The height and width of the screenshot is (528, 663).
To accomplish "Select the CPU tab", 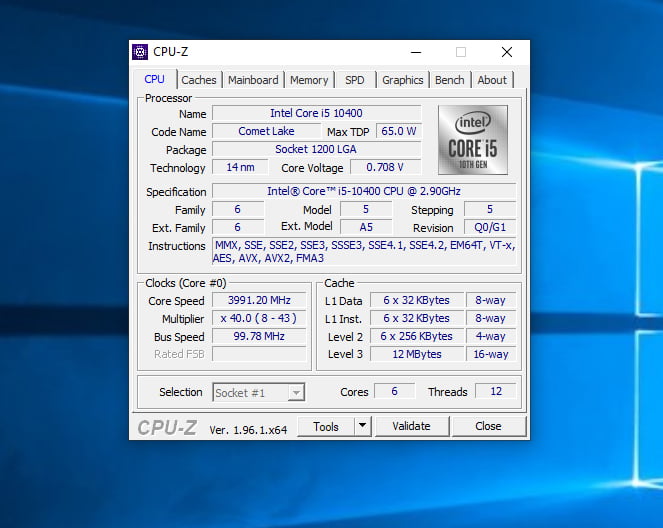I will pyautogui.click(x=154, y=79).
